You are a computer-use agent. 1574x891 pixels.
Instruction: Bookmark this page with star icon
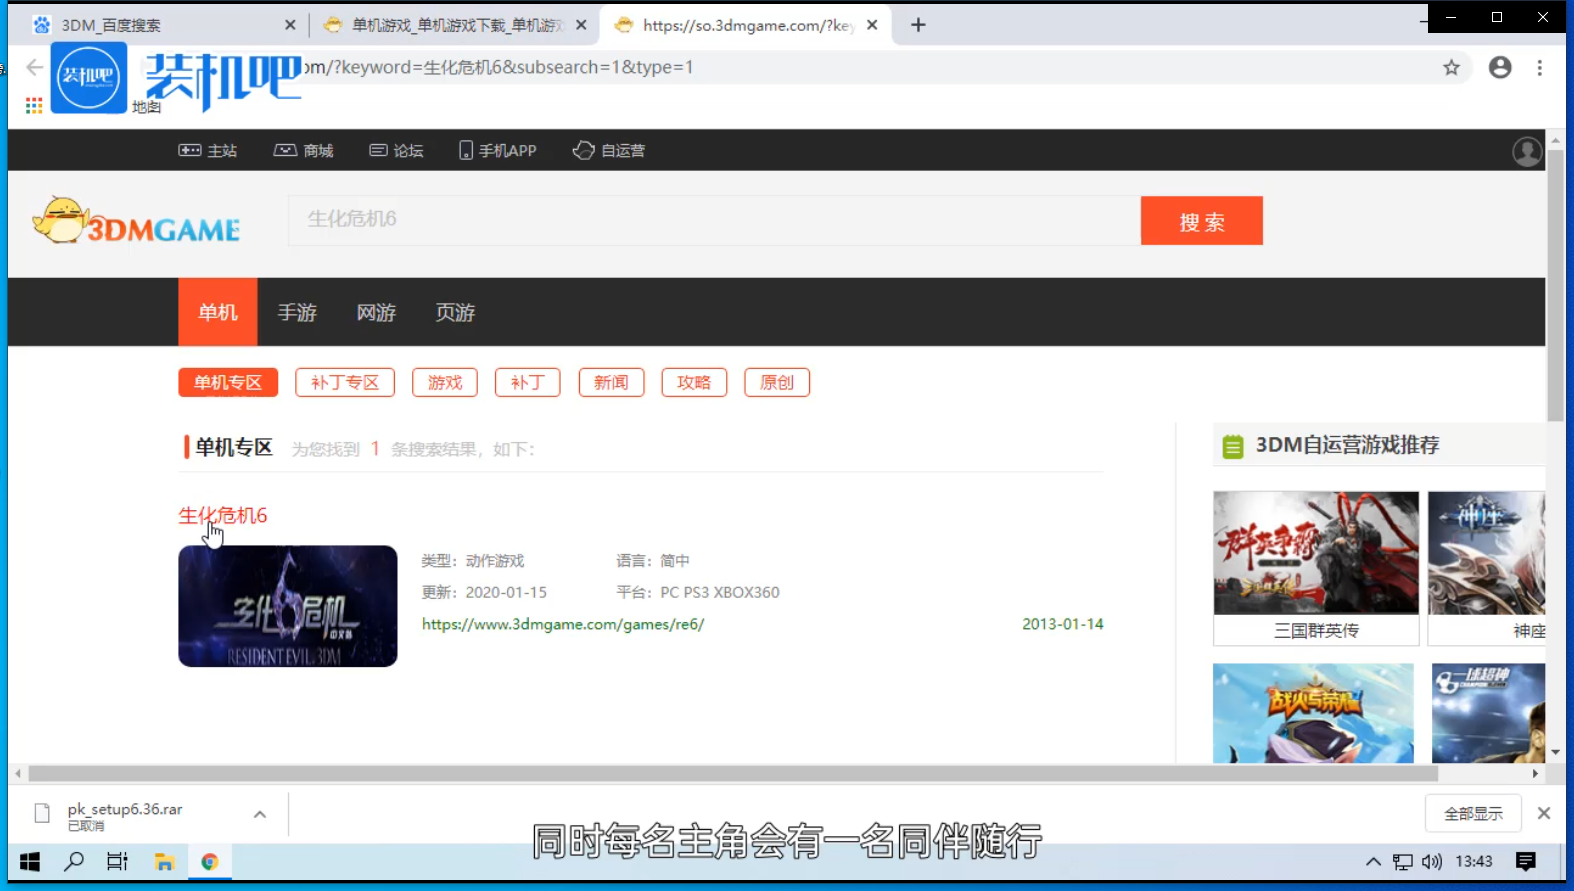(x=1451, y=68)
